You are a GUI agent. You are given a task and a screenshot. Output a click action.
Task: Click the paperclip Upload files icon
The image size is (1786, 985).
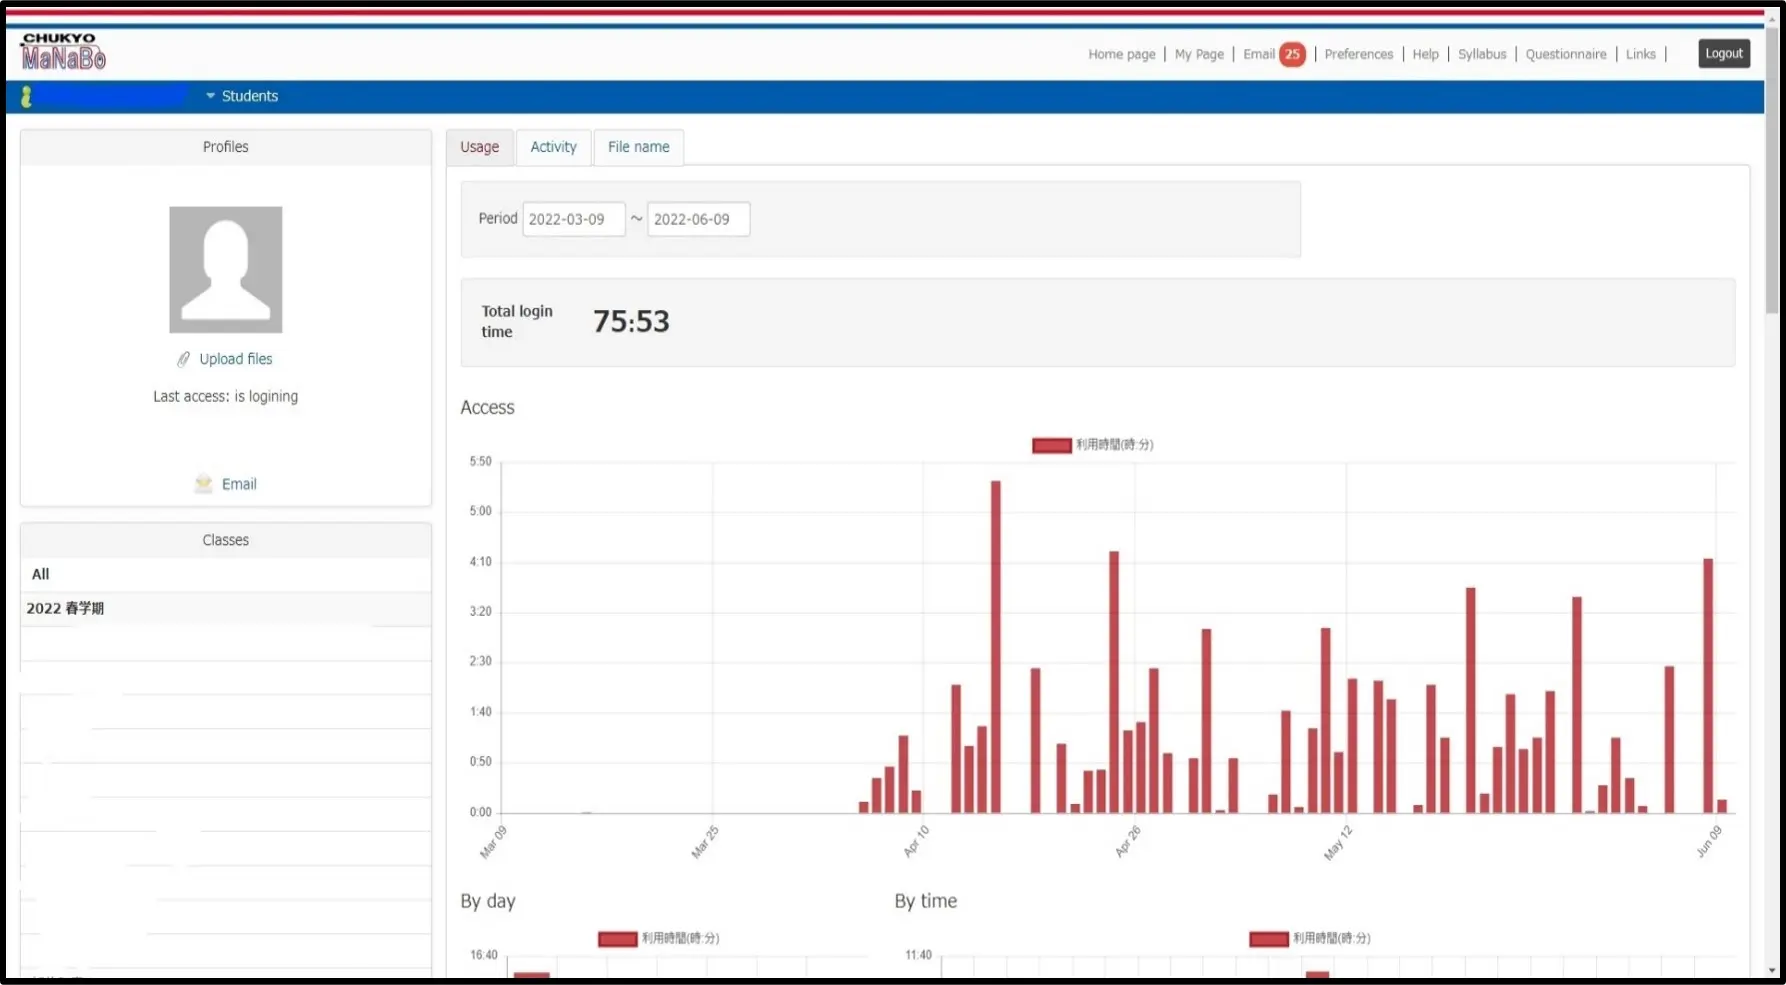(x=184, y=359)
